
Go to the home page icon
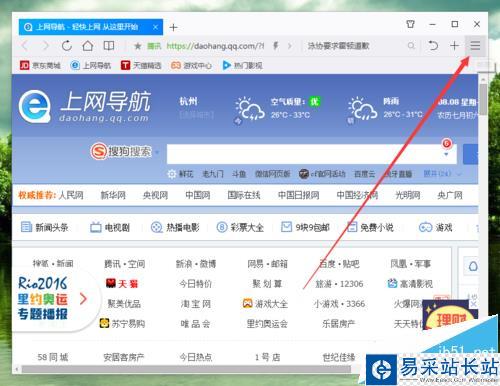[x=88, y=46]
